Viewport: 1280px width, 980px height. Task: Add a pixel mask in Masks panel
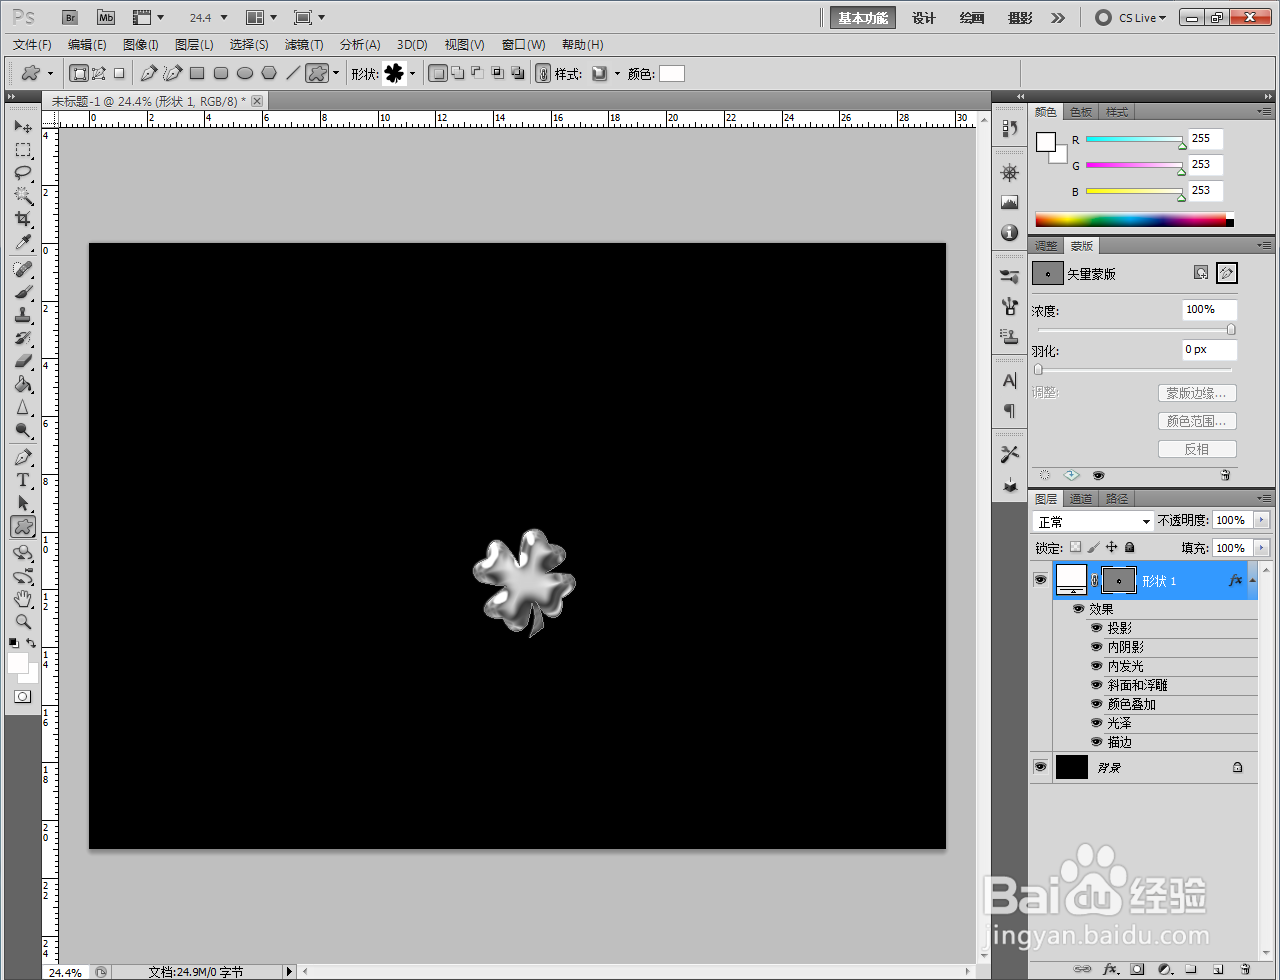pyautogui.click(x=1201, y=273)
